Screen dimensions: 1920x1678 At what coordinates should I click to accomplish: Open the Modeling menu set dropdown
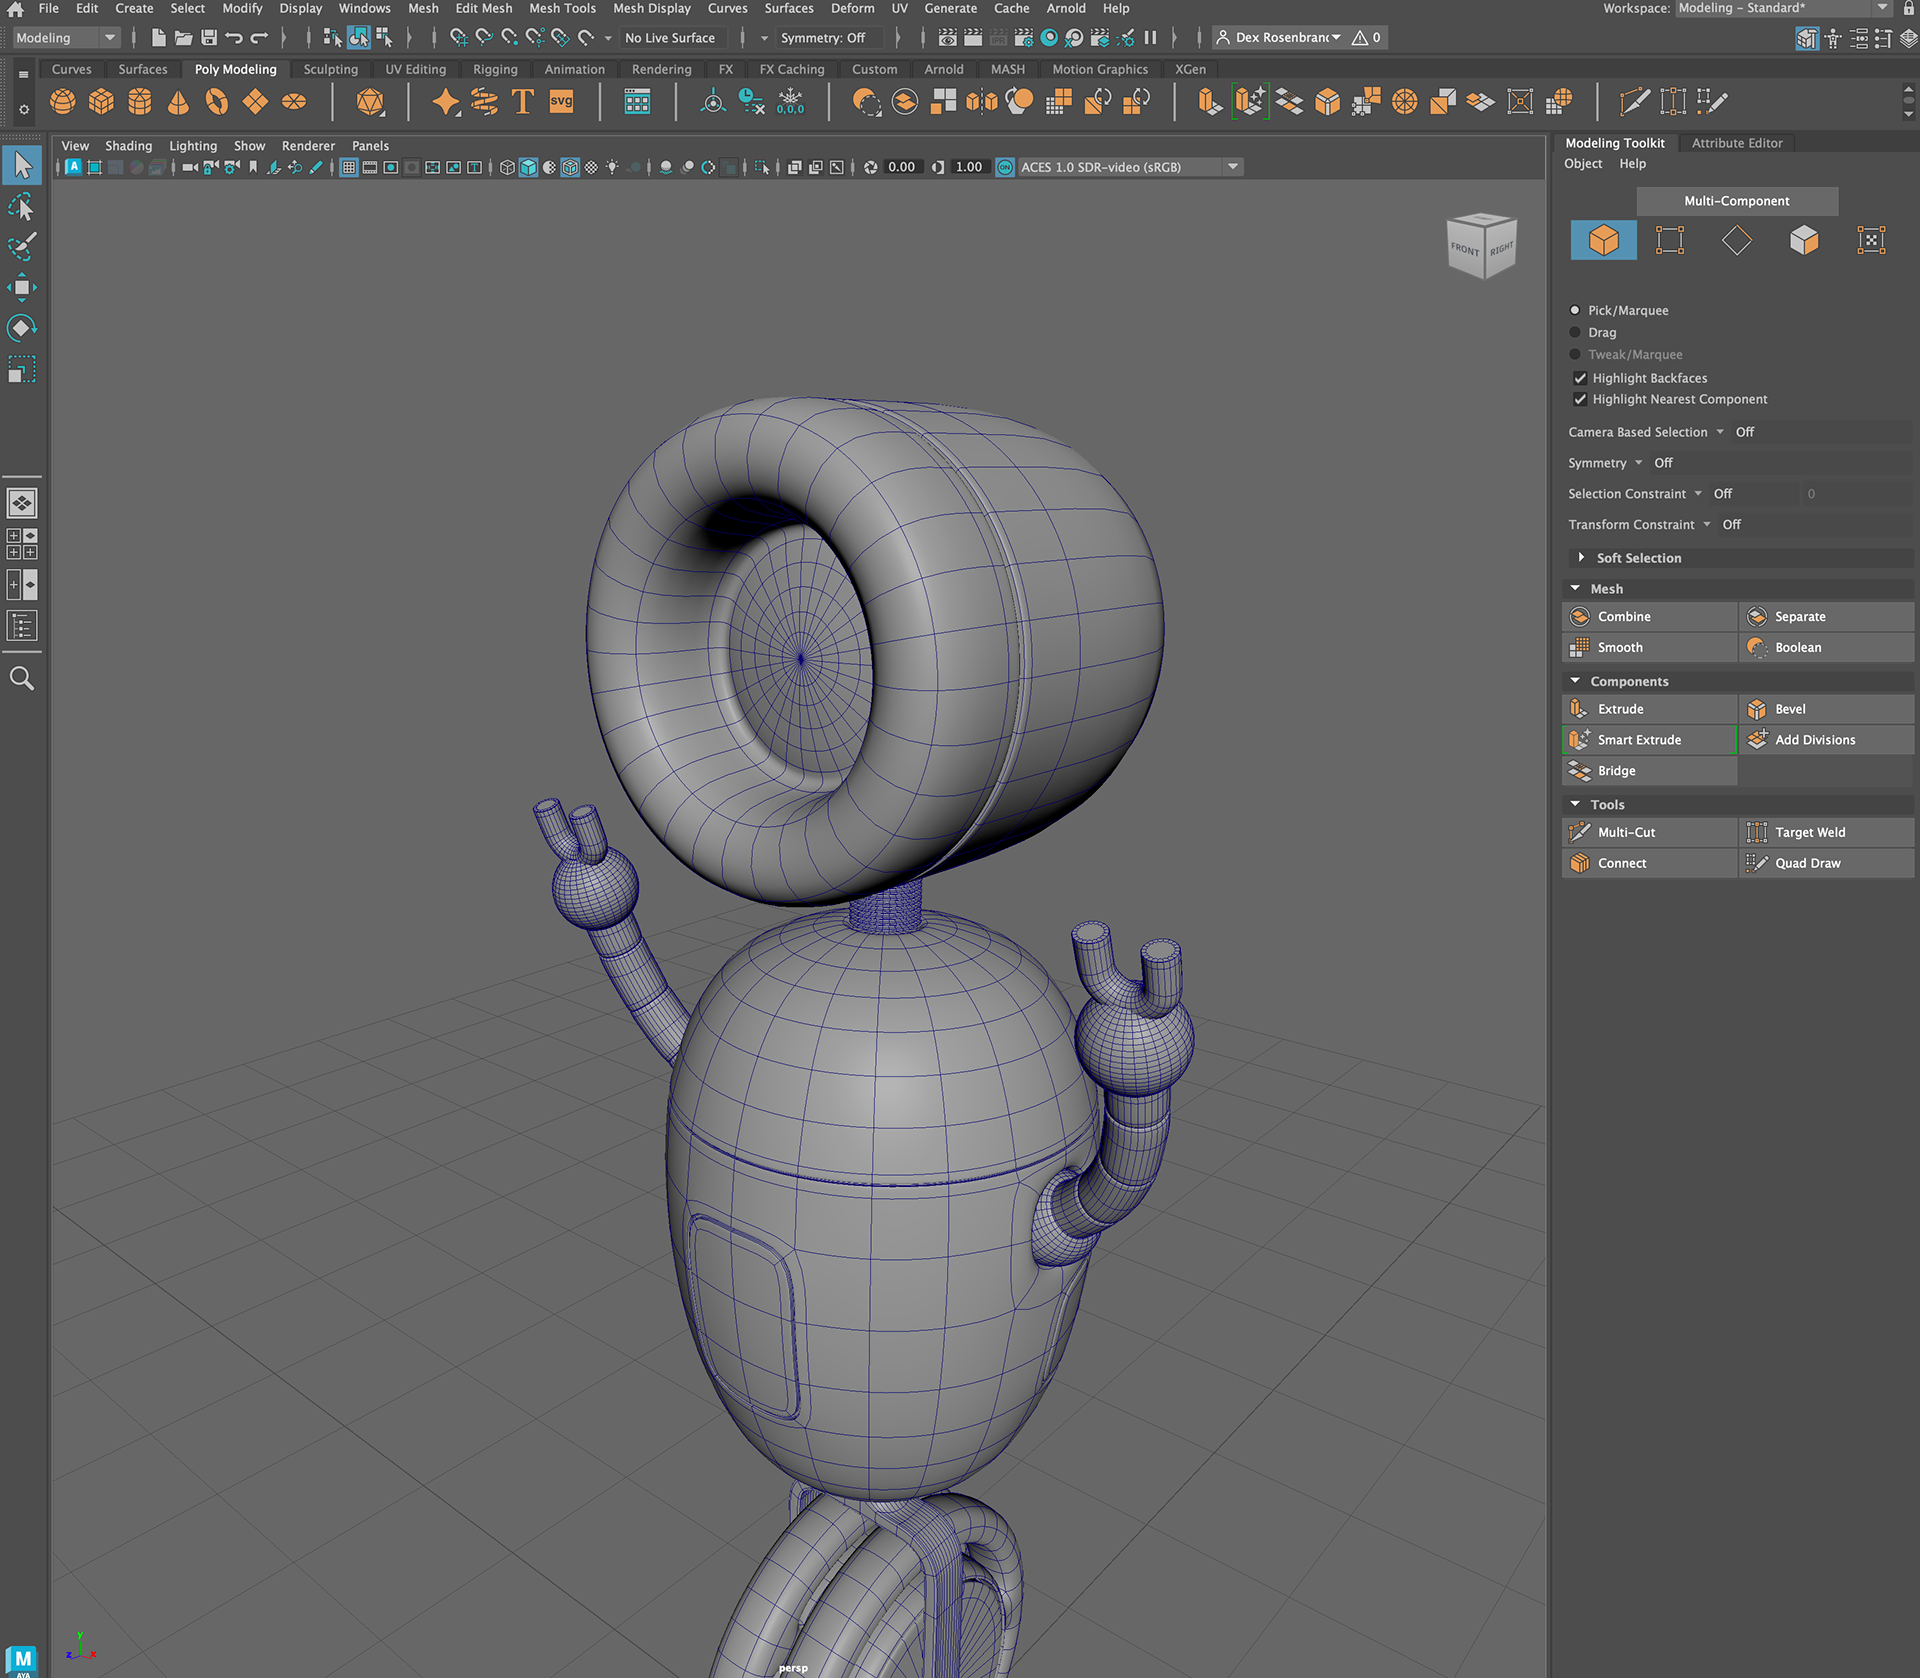click(x=66, y=38)
